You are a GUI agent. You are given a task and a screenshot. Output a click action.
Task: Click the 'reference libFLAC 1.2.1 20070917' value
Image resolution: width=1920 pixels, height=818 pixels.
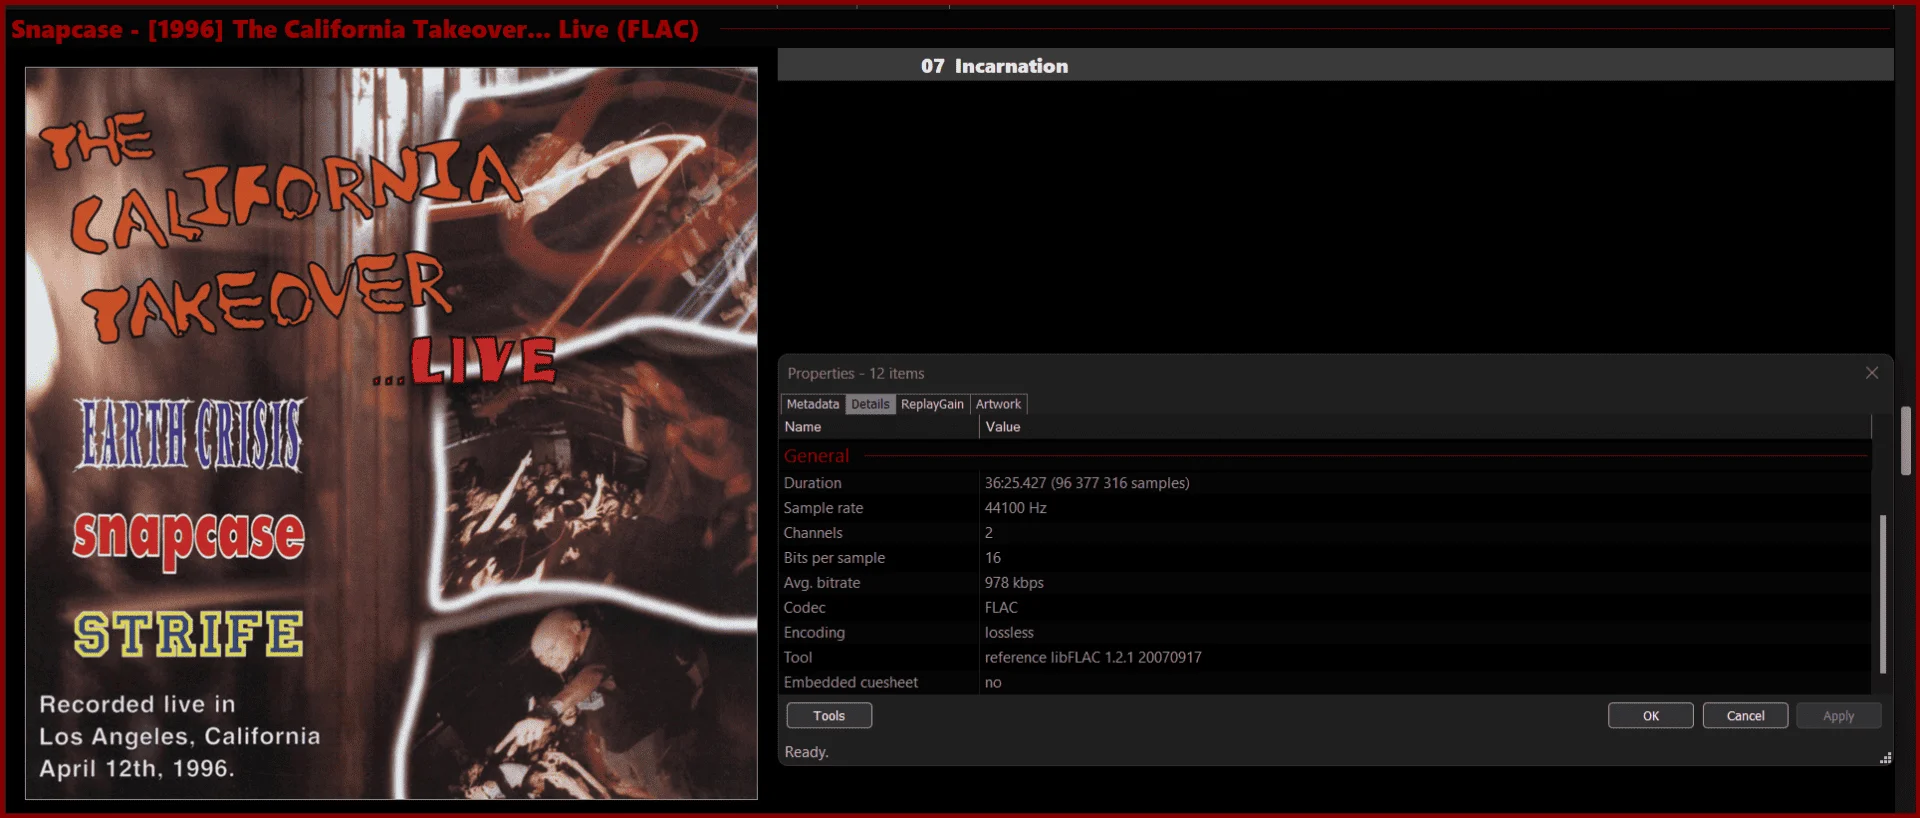1093,658
